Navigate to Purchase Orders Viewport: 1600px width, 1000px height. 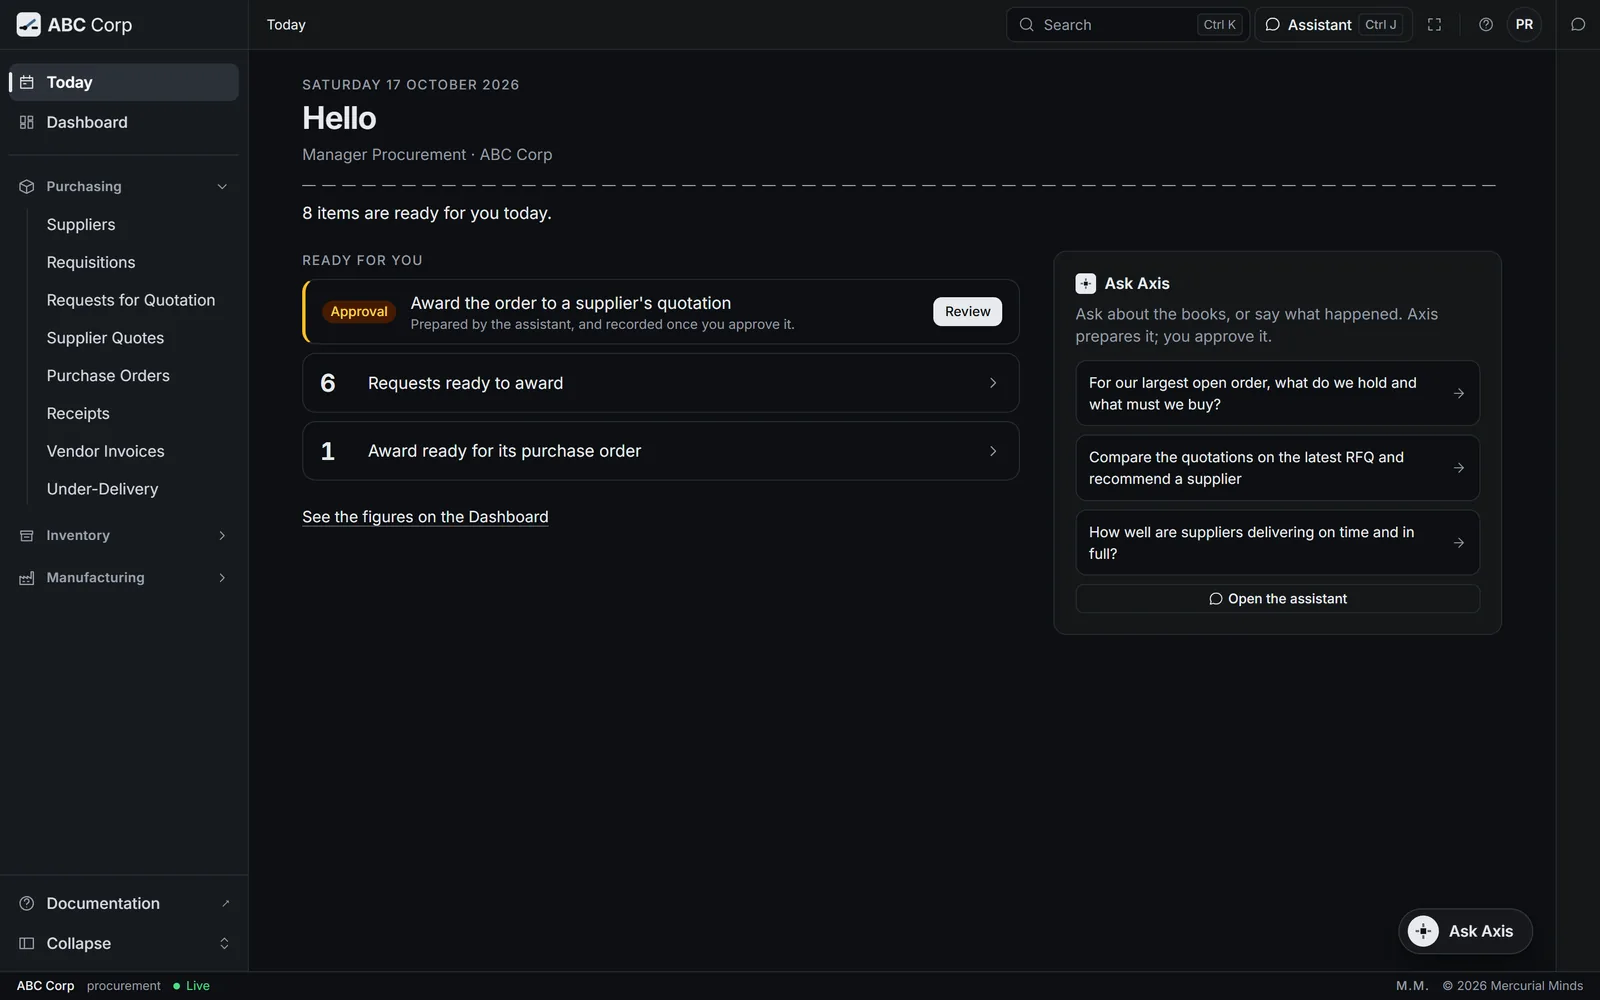108,376
